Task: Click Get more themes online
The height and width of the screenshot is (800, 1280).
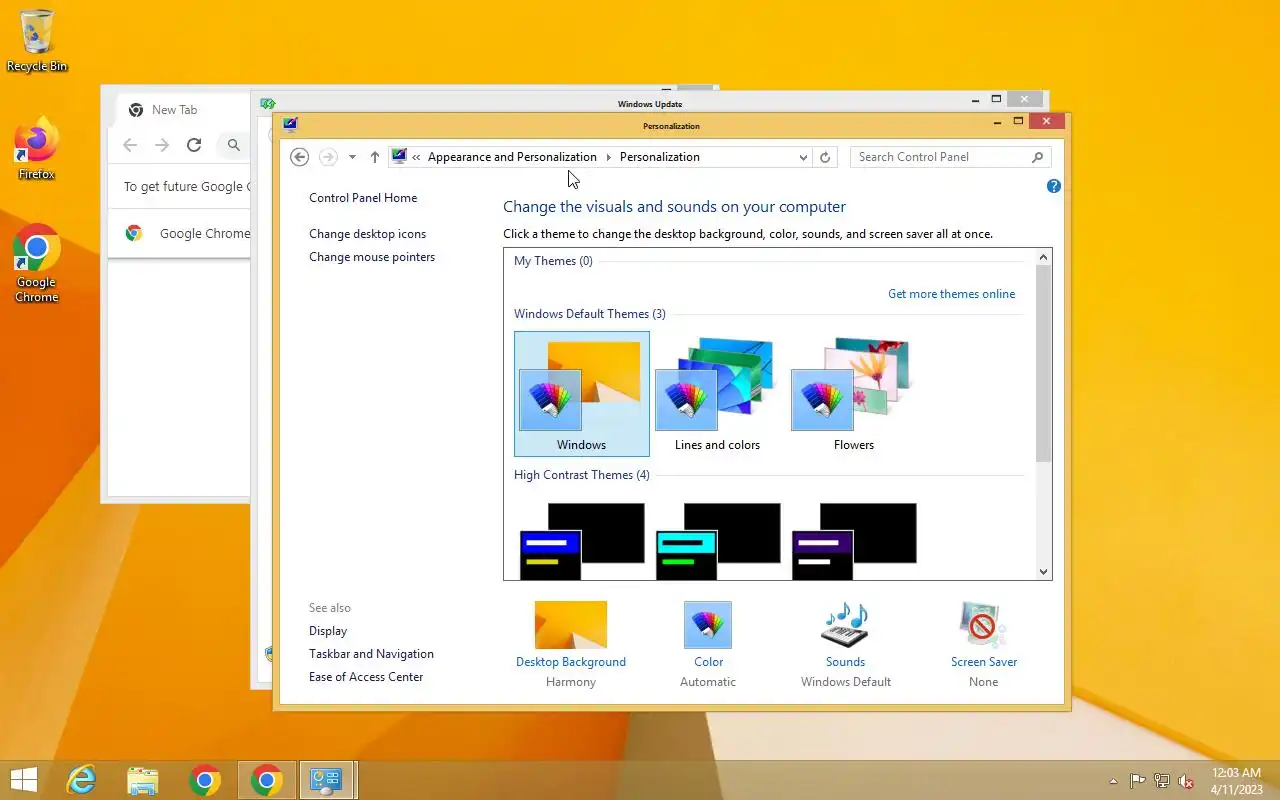Action: [x=951, y=294]
